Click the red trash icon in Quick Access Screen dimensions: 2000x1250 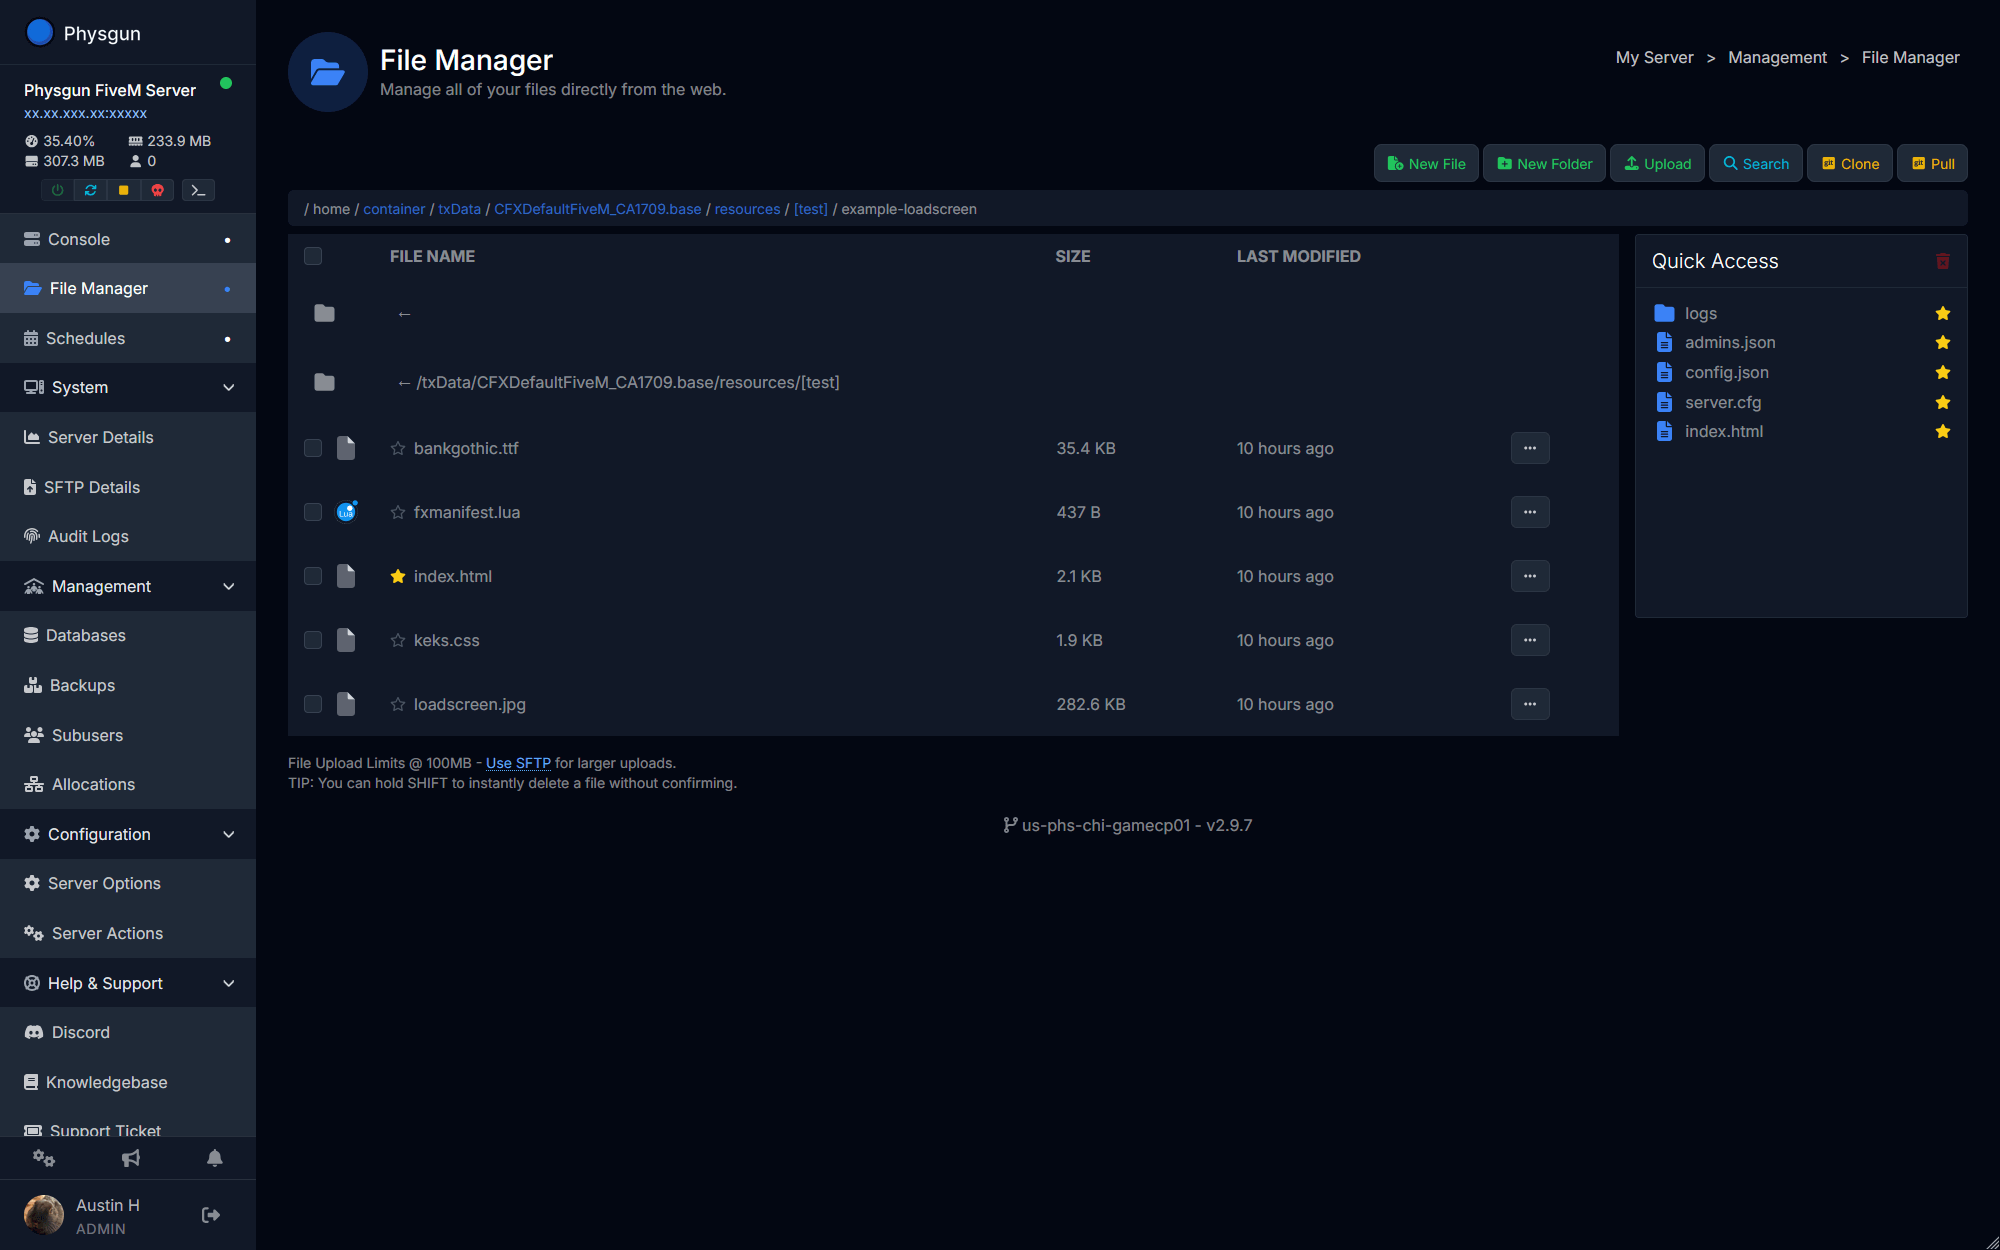click(1942, 261)
